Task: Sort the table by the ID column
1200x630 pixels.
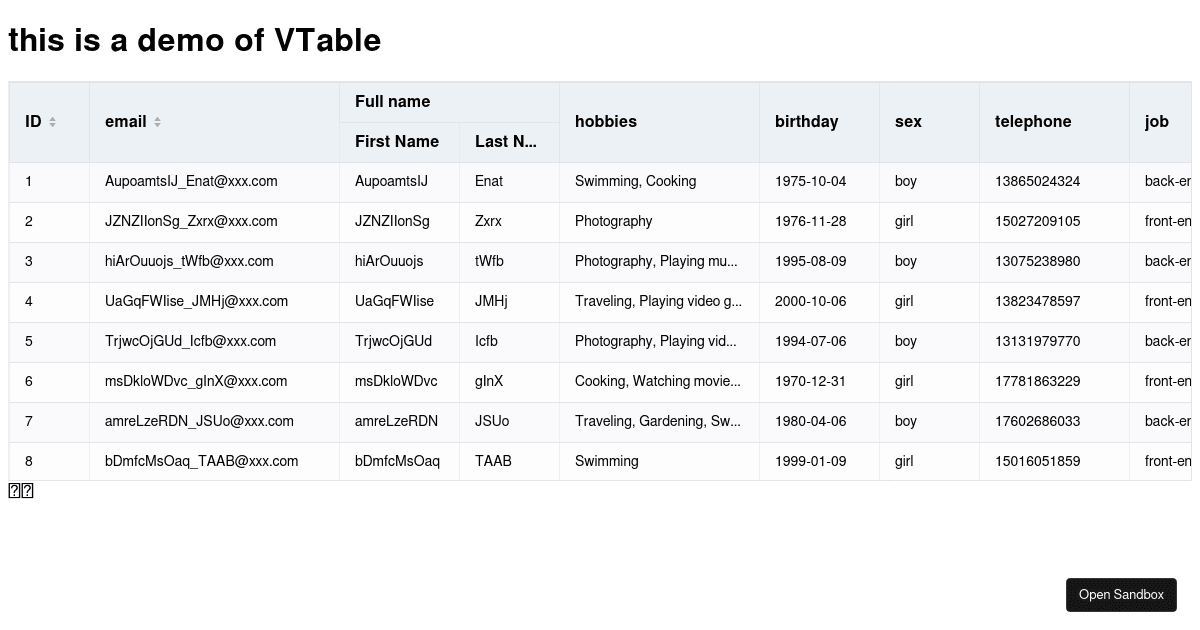Action: [33, 121]
